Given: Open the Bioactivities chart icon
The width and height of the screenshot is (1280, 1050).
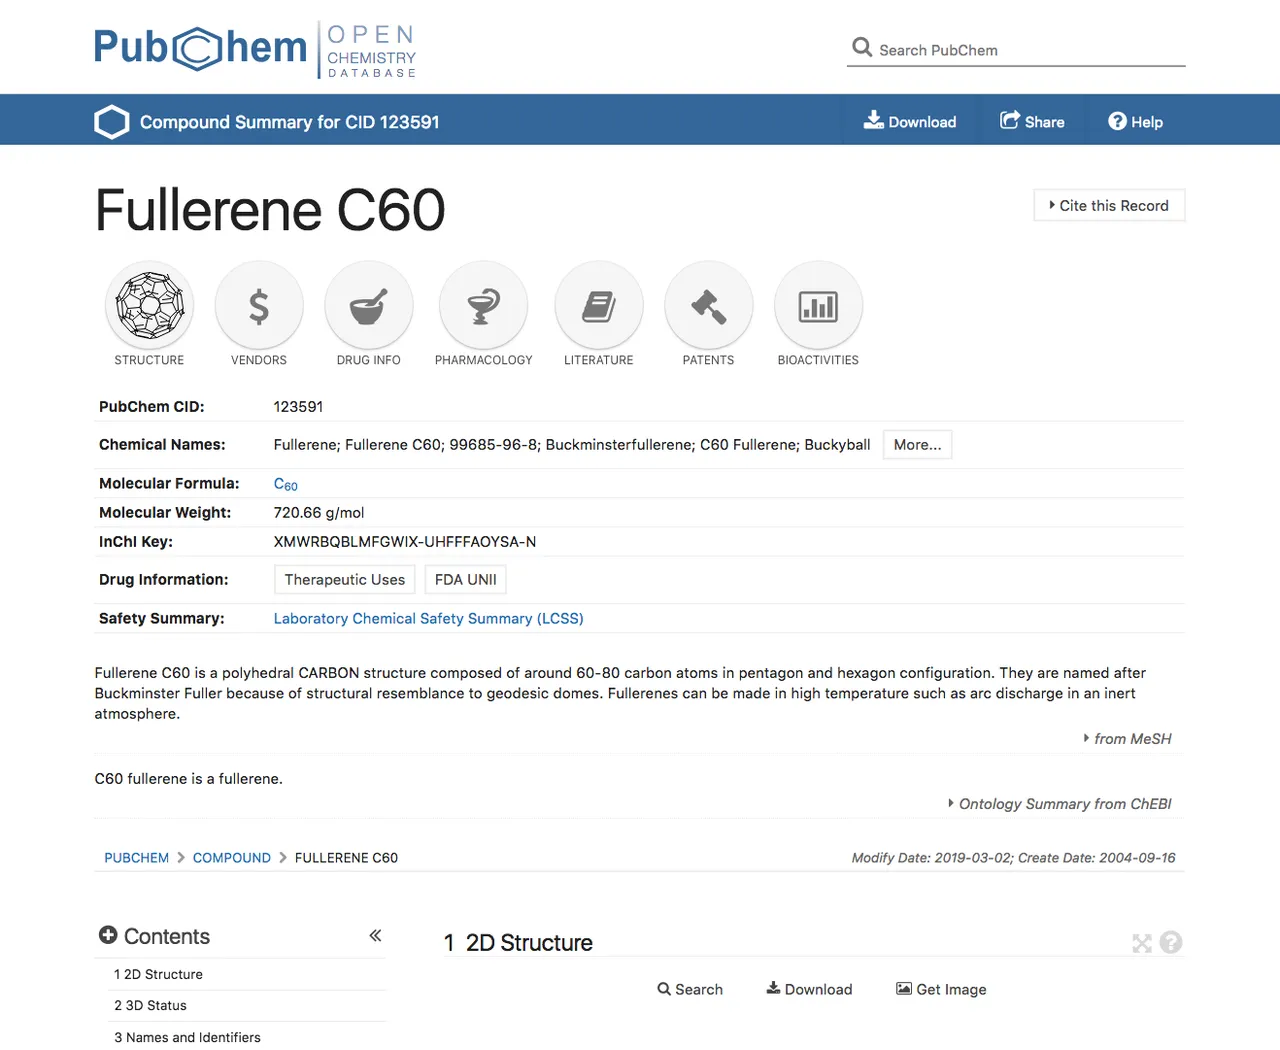Looking at the screenshot, I should point(818,305).
